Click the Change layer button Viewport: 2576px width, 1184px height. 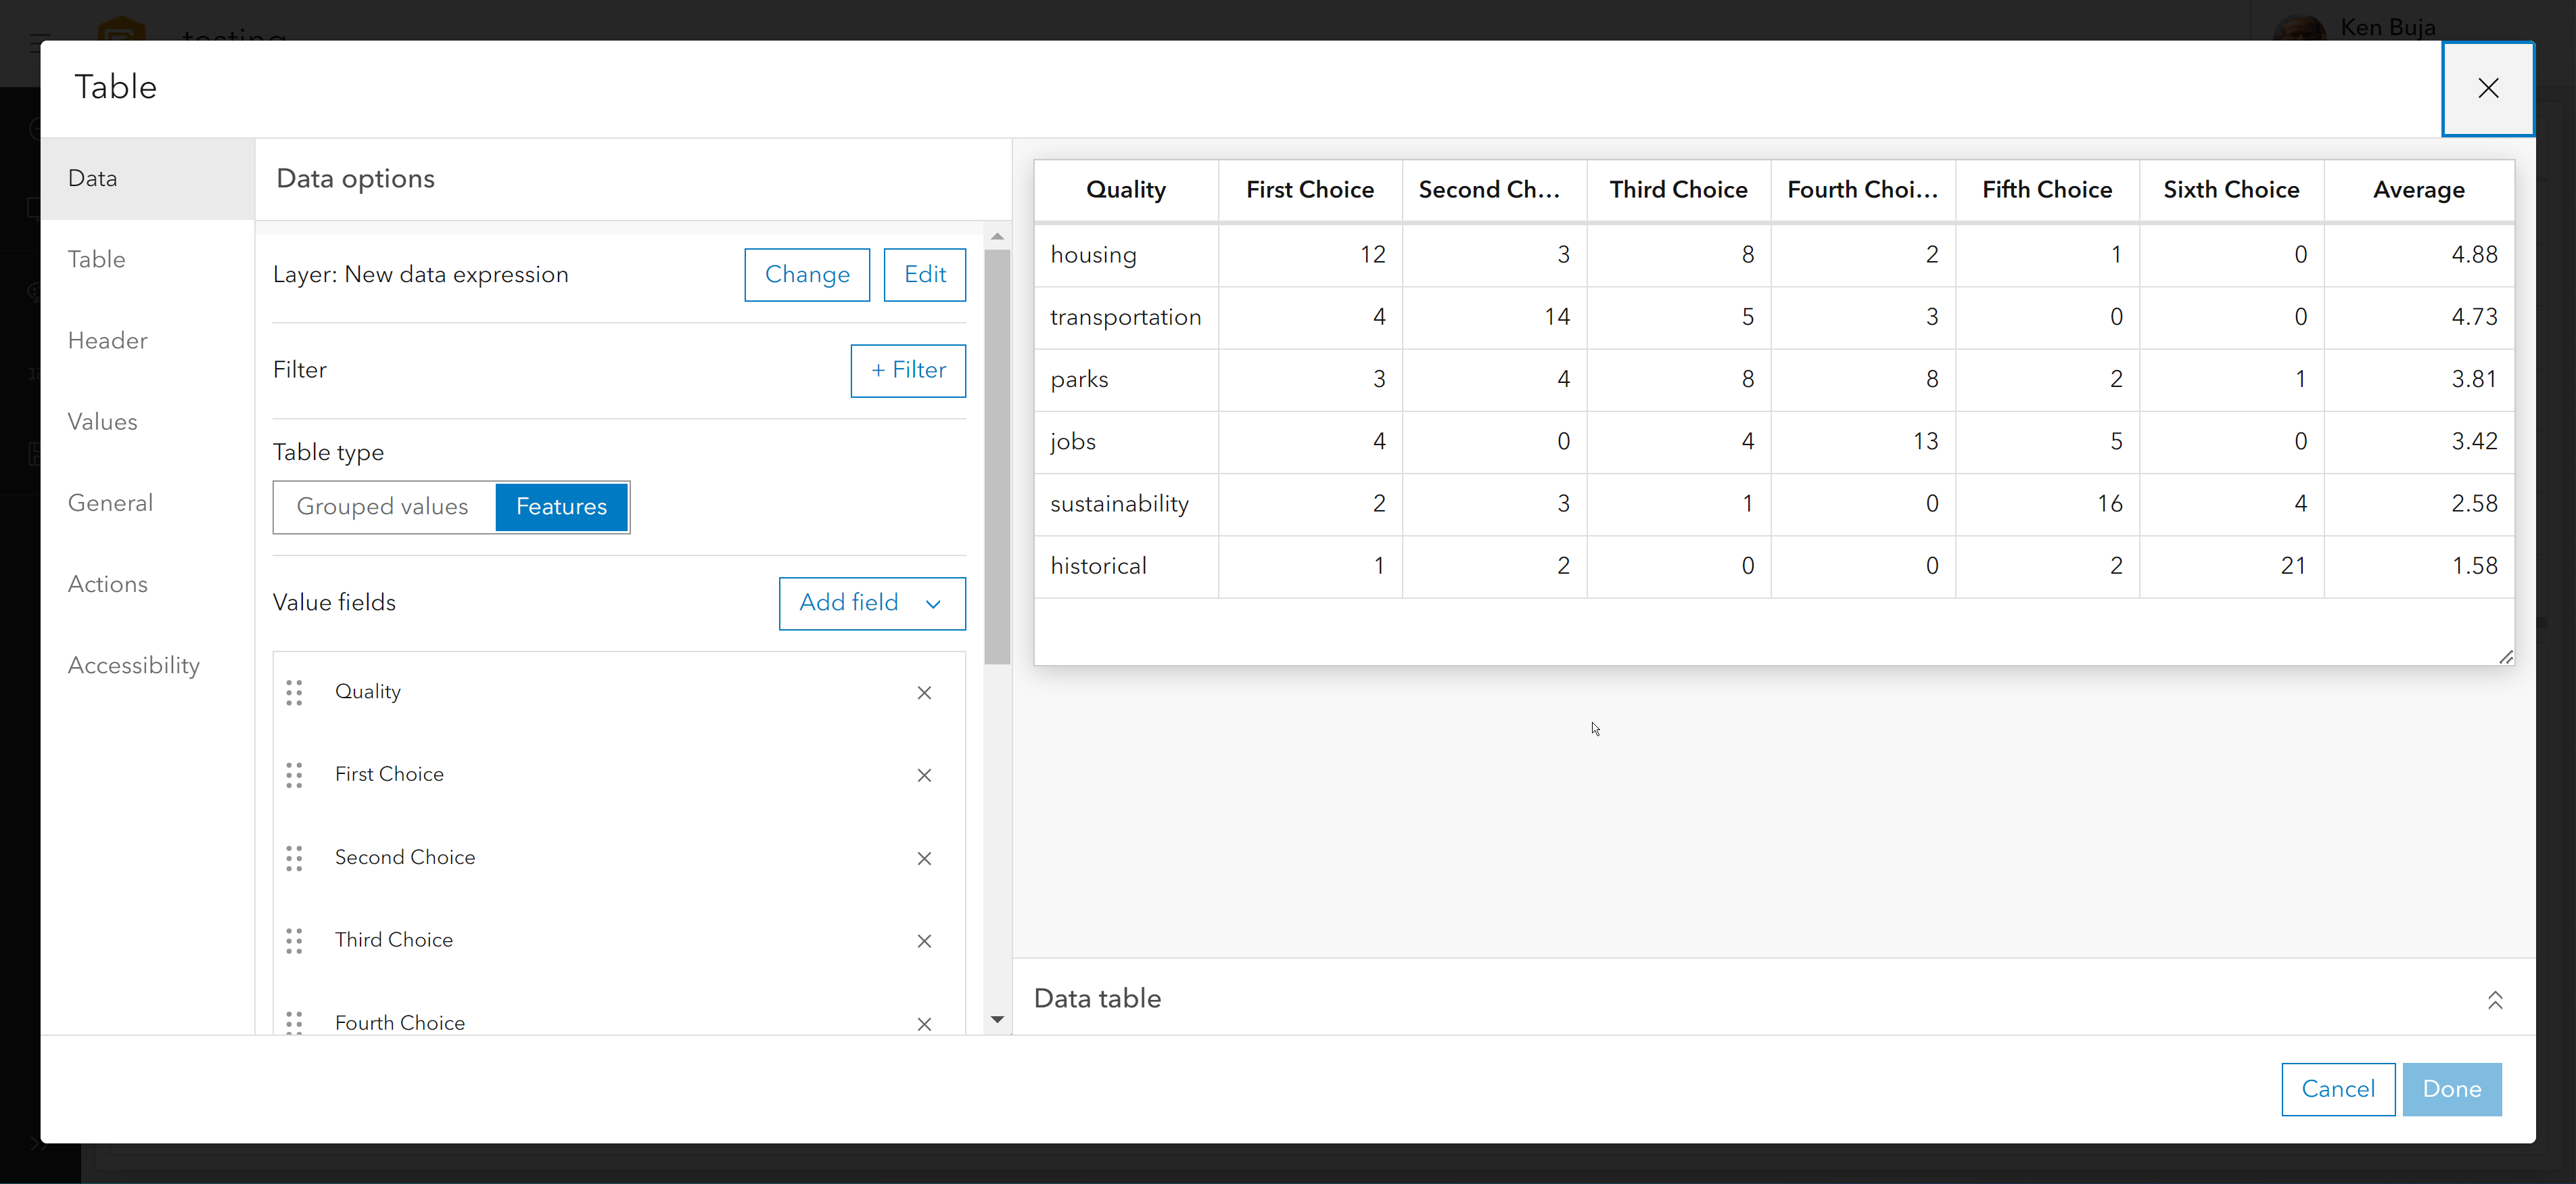(x=806, y=275)
